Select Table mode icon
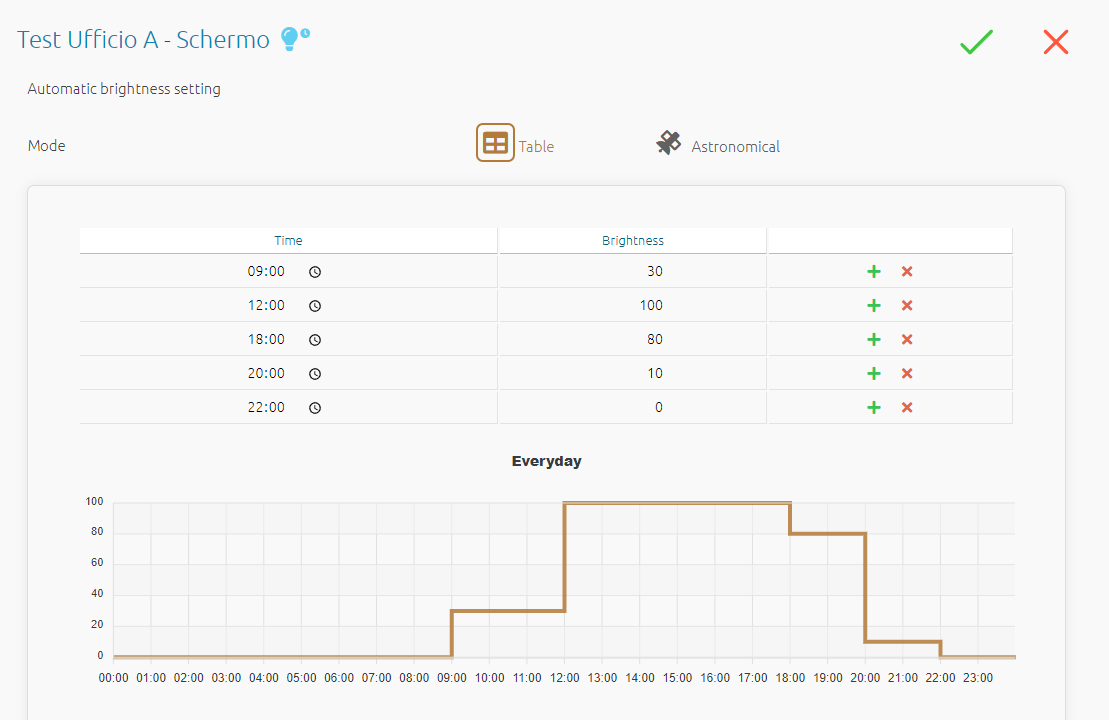Image resolution: width=1109 pixels, height=720 pixels. coord(495,143)
